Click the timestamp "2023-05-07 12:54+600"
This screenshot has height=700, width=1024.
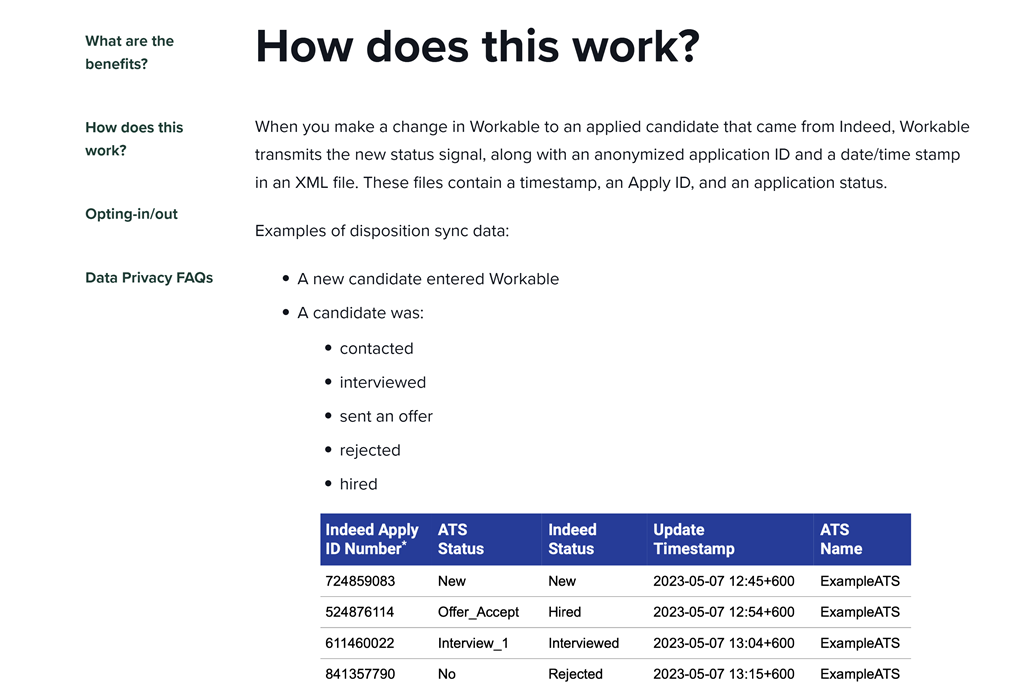coord(723,612)
